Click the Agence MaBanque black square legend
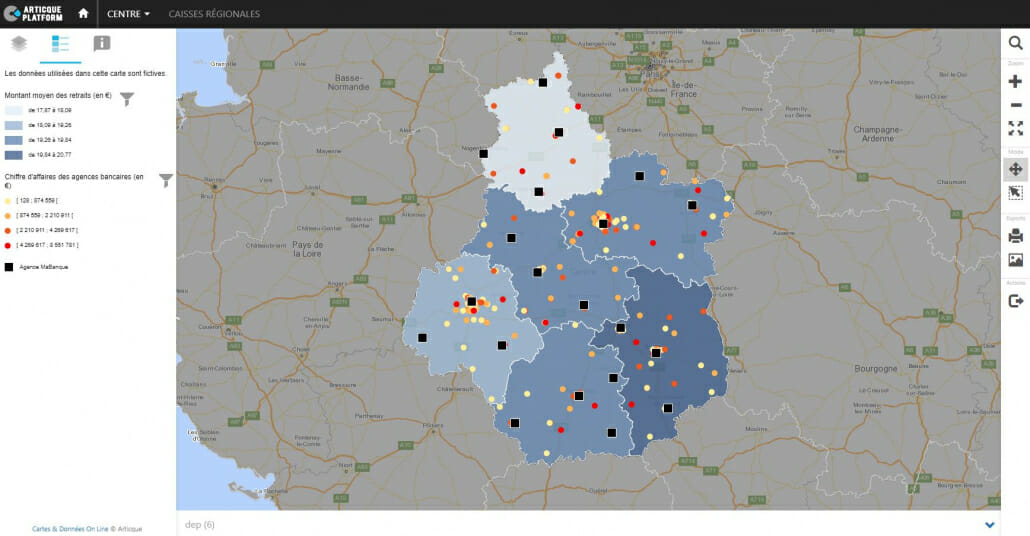Image resolution: width=1030 pixels, height=536 pixels. point(9,267)
